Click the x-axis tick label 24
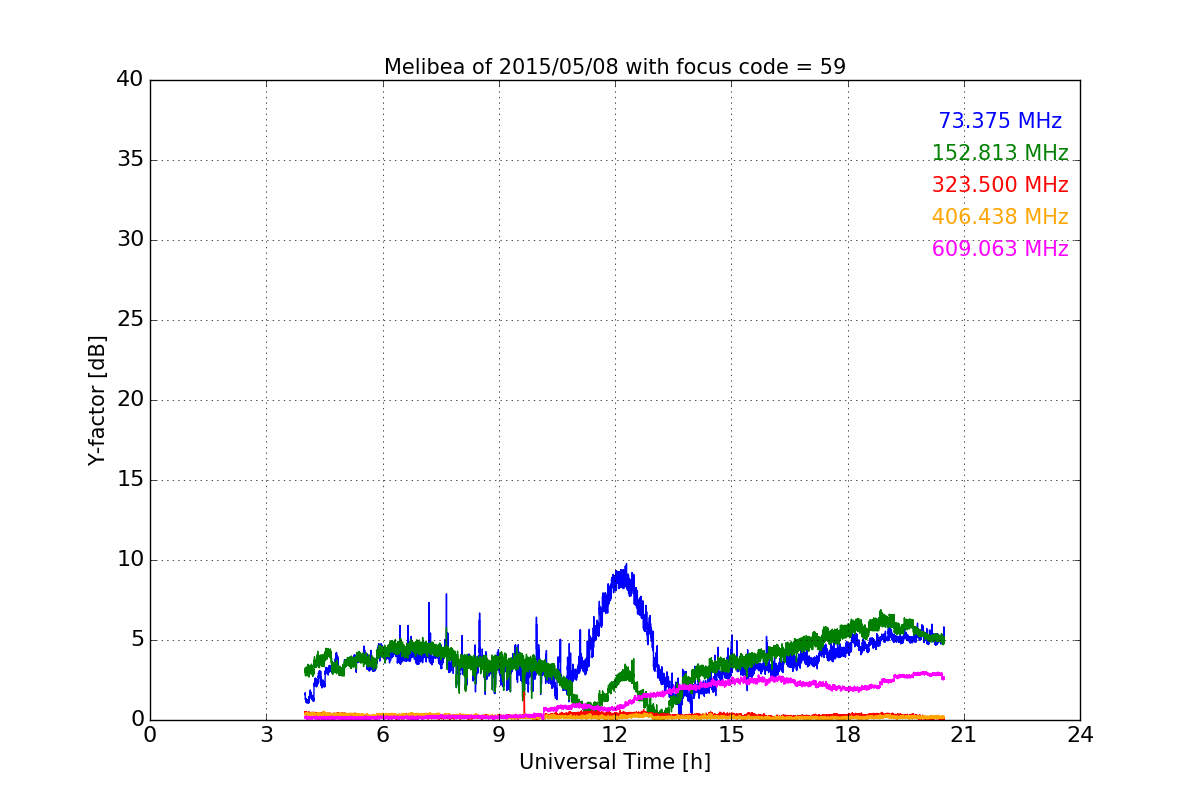 (1080, 735)
